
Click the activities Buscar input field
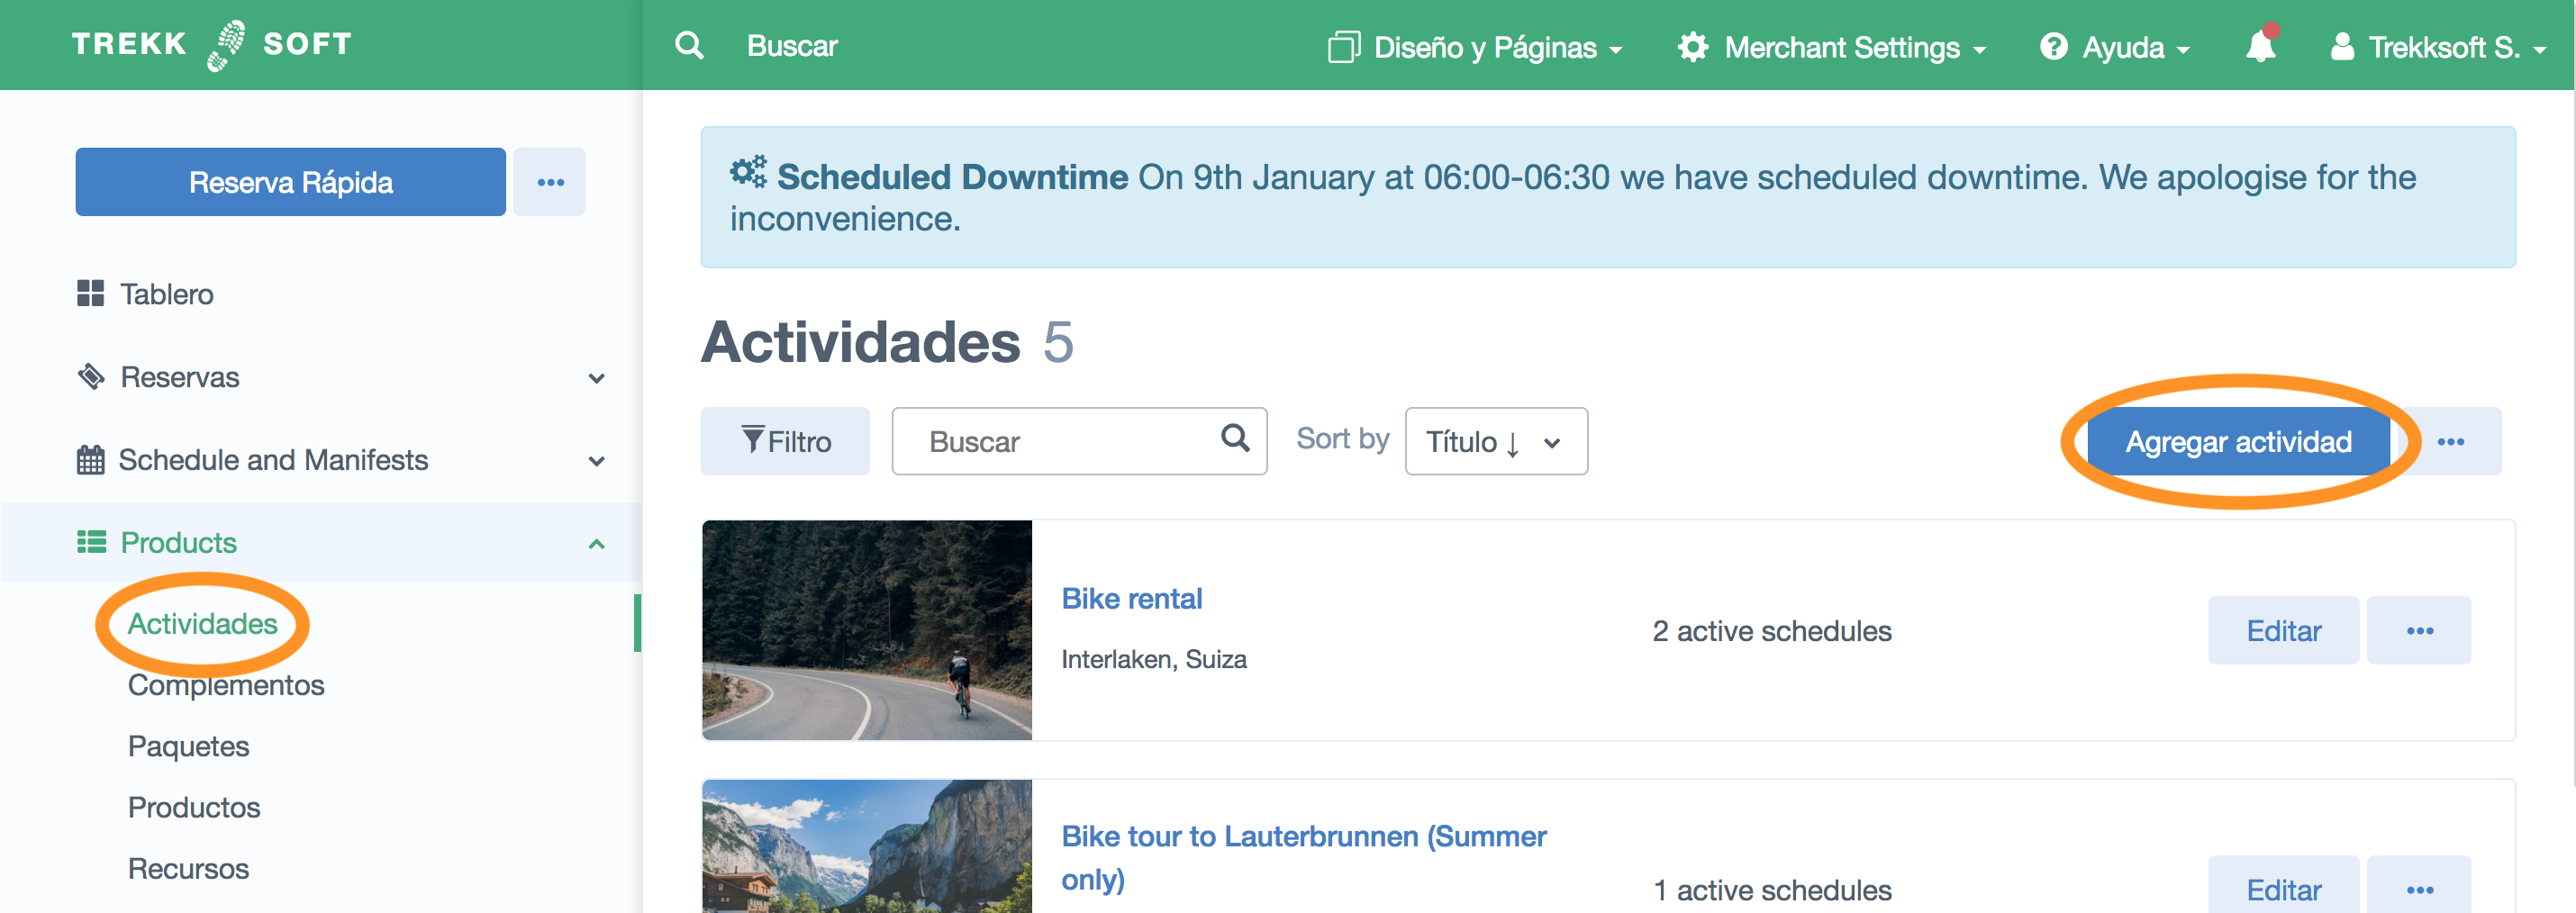(x=1080, y=441)
